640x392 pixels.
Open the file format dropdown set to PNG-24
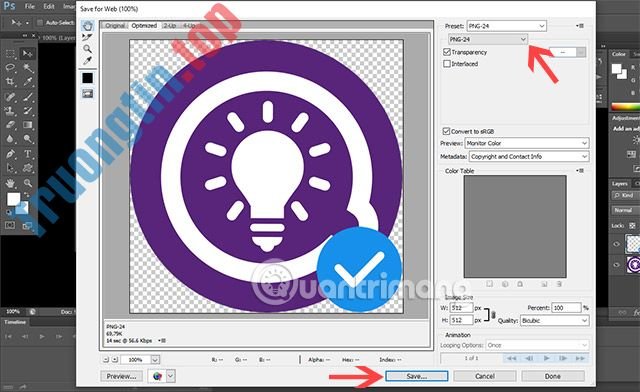click(x=488, y=39)
